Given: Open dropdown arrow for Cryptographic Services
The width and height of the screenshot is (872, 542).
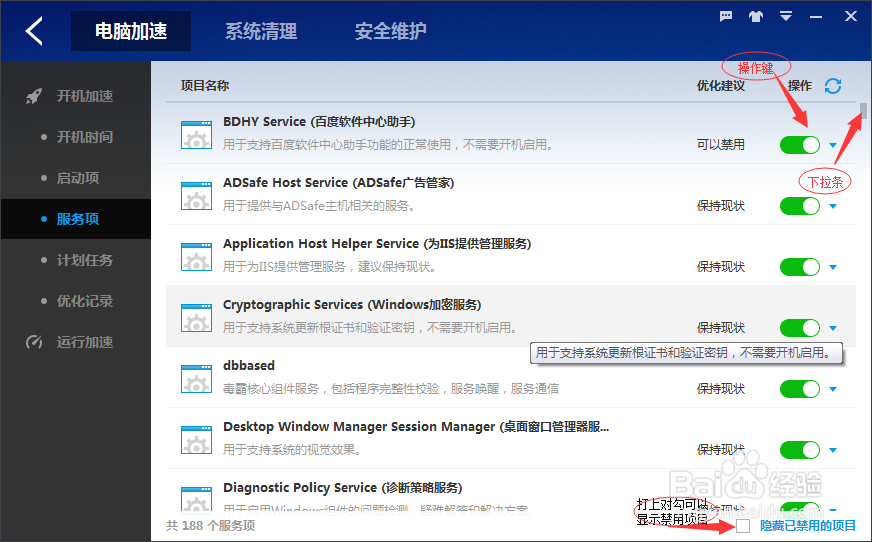Looking at the screenshot, I should point(833,329).
